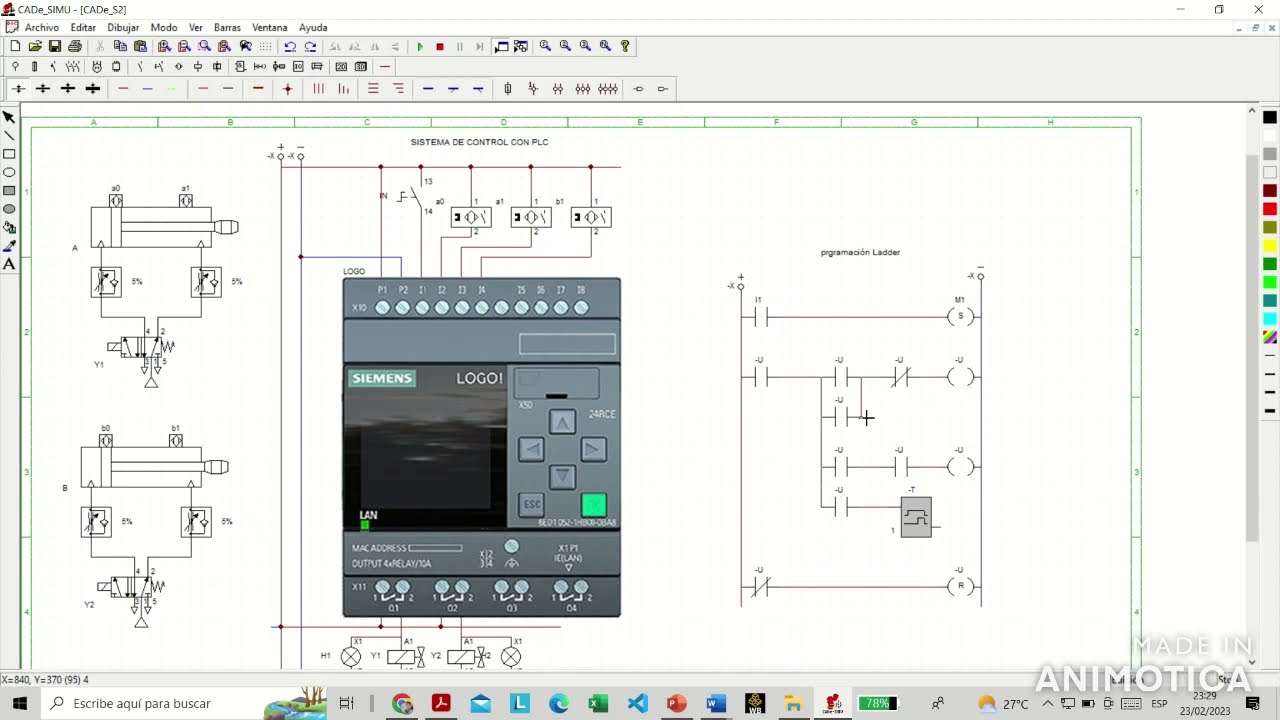Select the three horizontal lines bus tool

pos(373,89)
